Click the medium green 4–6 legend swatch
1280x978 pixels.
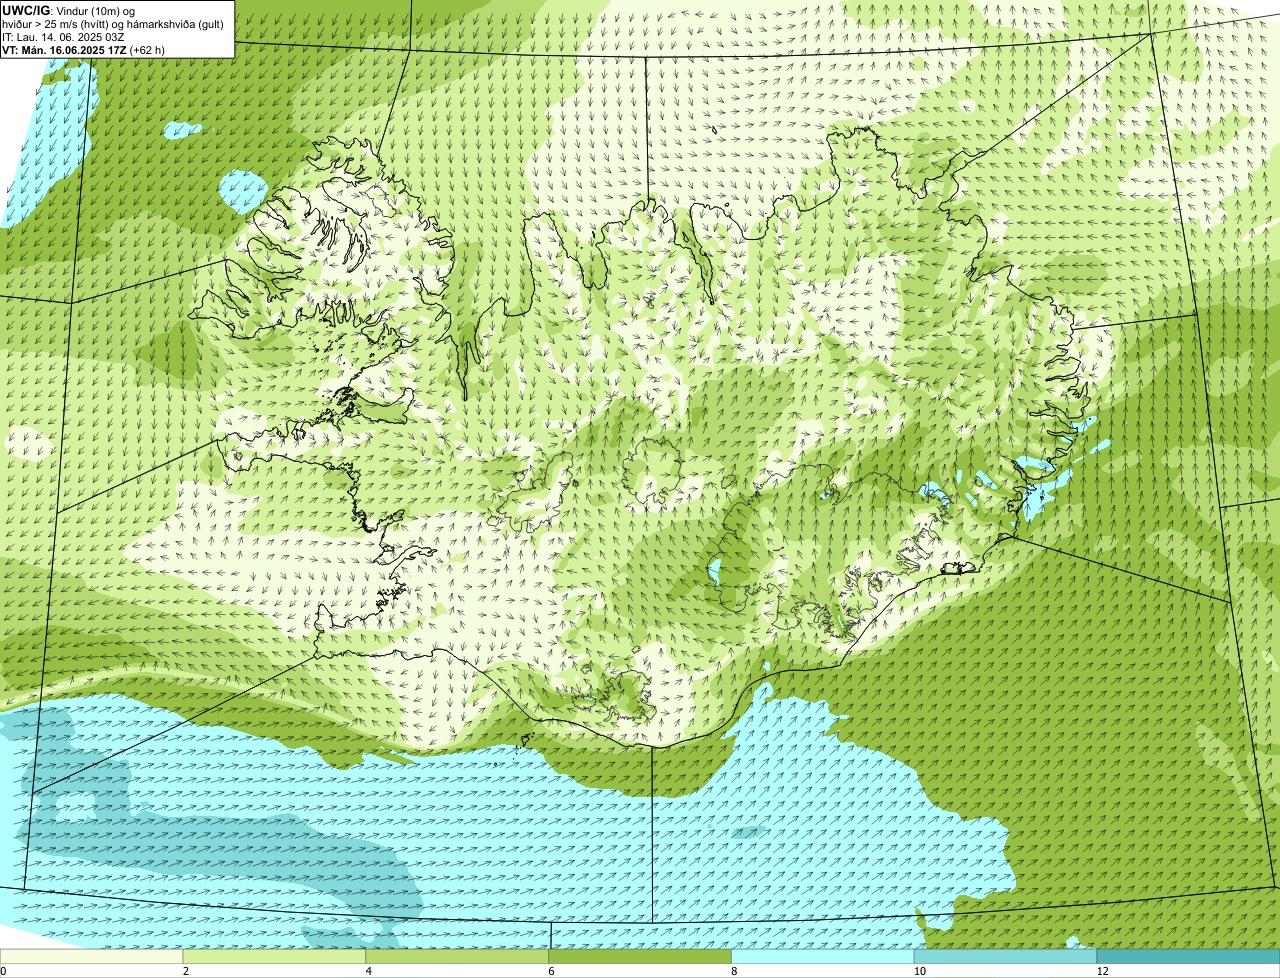click(458, 957)
